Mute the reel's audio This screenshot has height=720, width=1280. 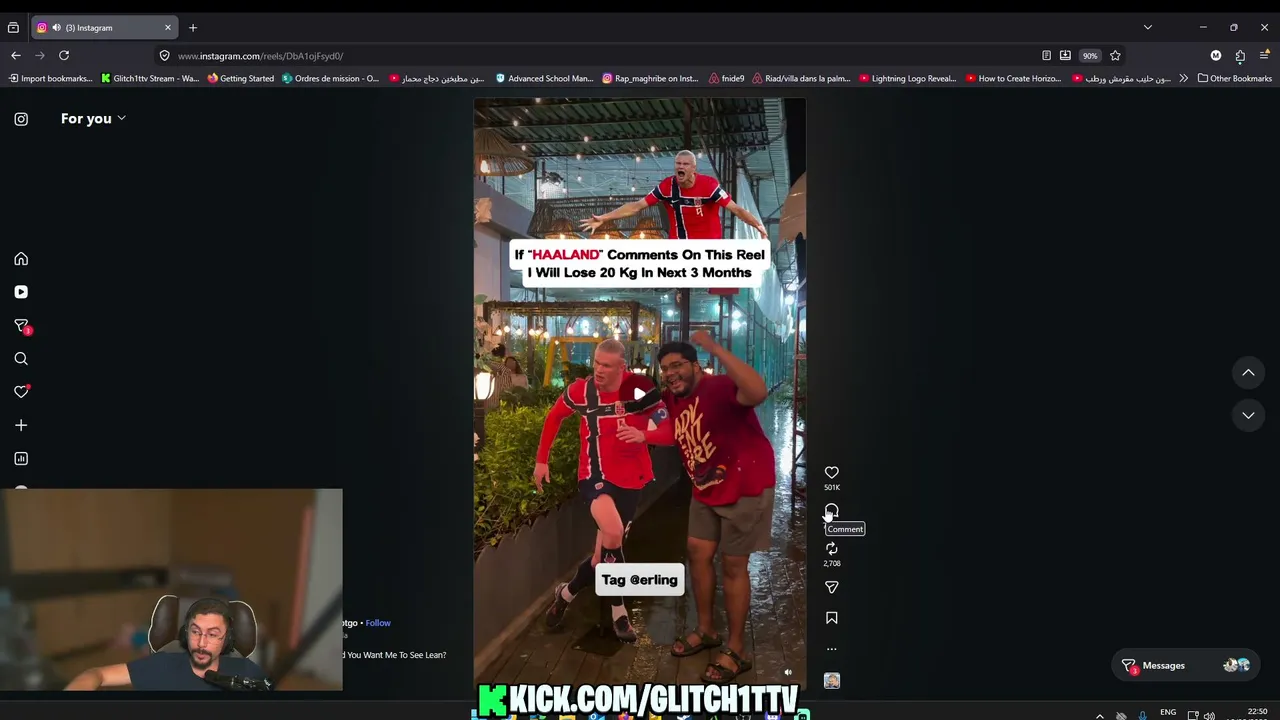pos(788,672)
